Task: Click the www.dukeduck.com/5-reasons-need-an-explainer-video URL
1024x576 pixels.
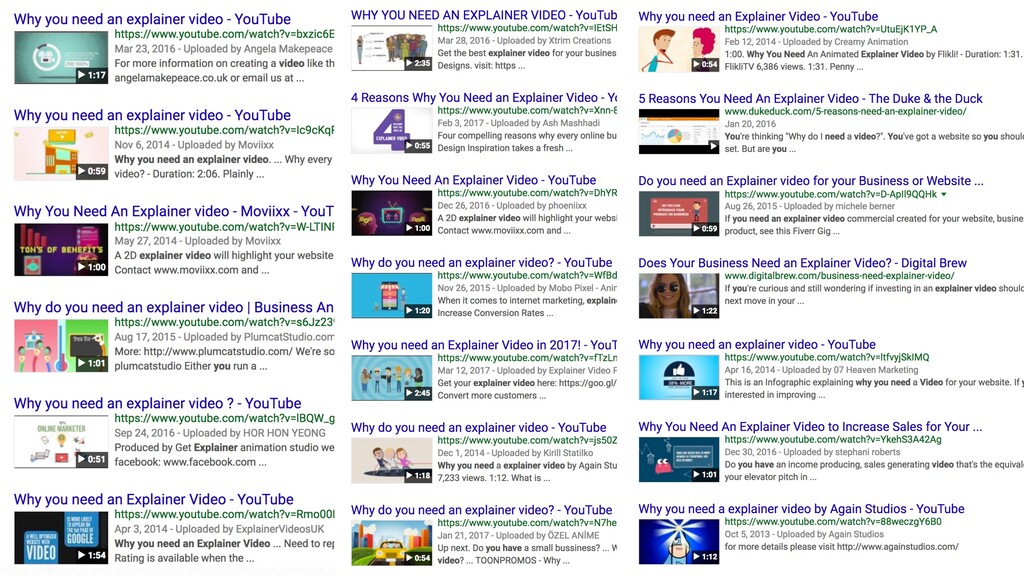Action: click(x=845, y=112)
